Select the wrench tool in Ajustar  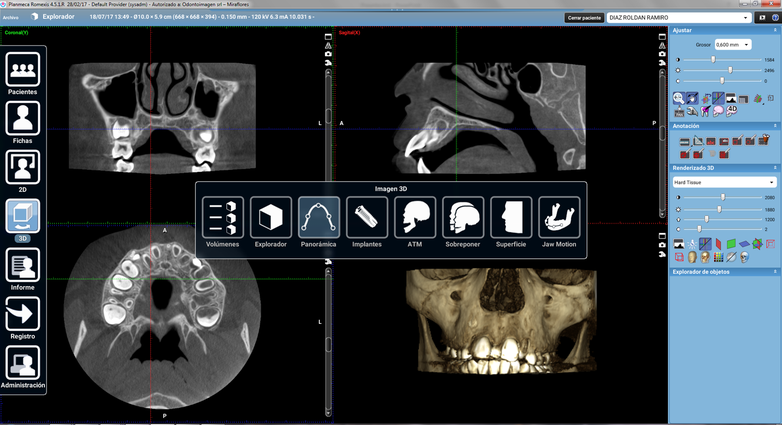pyautogui.click(x=692, y=111)
